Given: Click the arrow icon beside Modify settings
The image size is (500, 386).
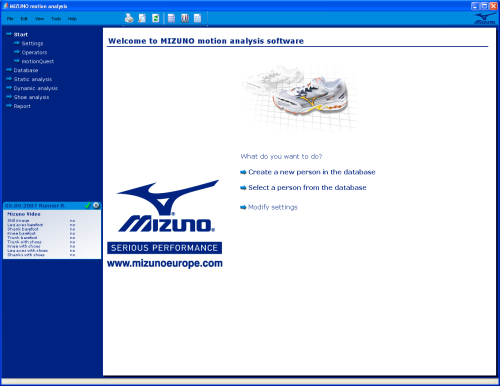Looking at the screenshot, I should pyautogui.click(x=243, y=207).
